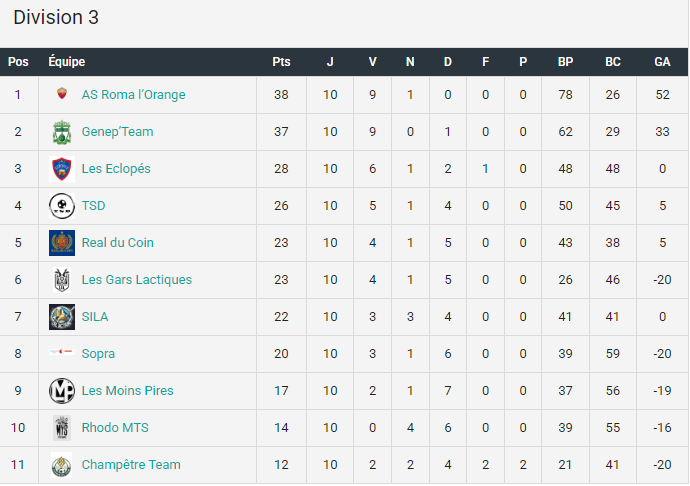Click the Pts column header

point(281,62)
